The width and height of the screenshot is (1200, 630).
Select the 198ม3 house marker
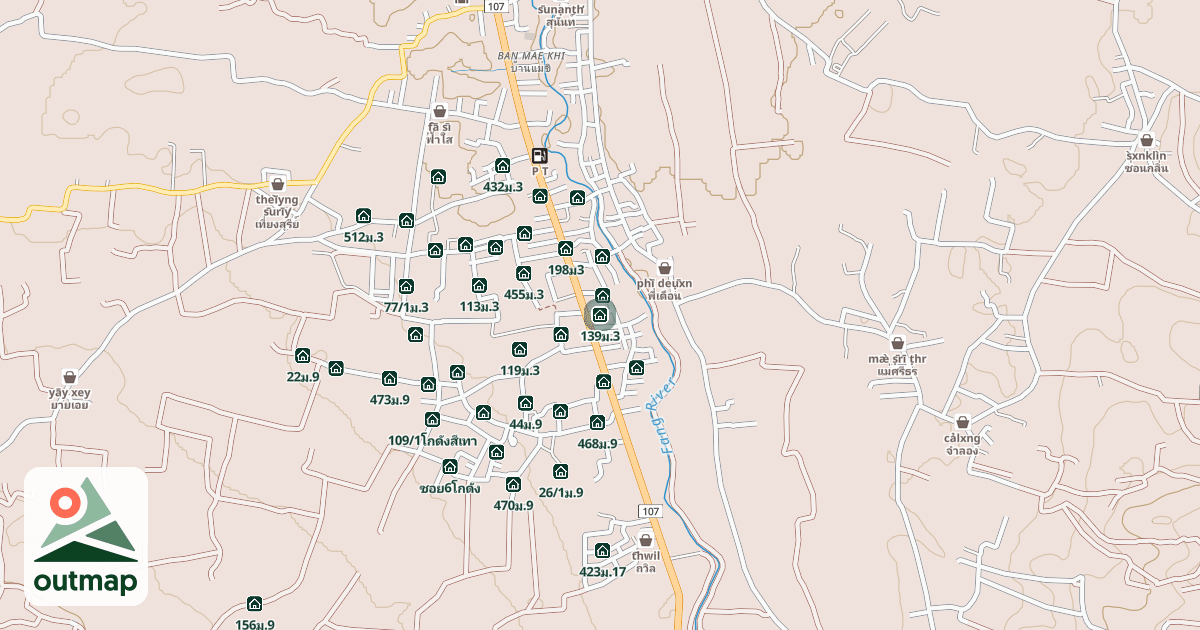565,249
